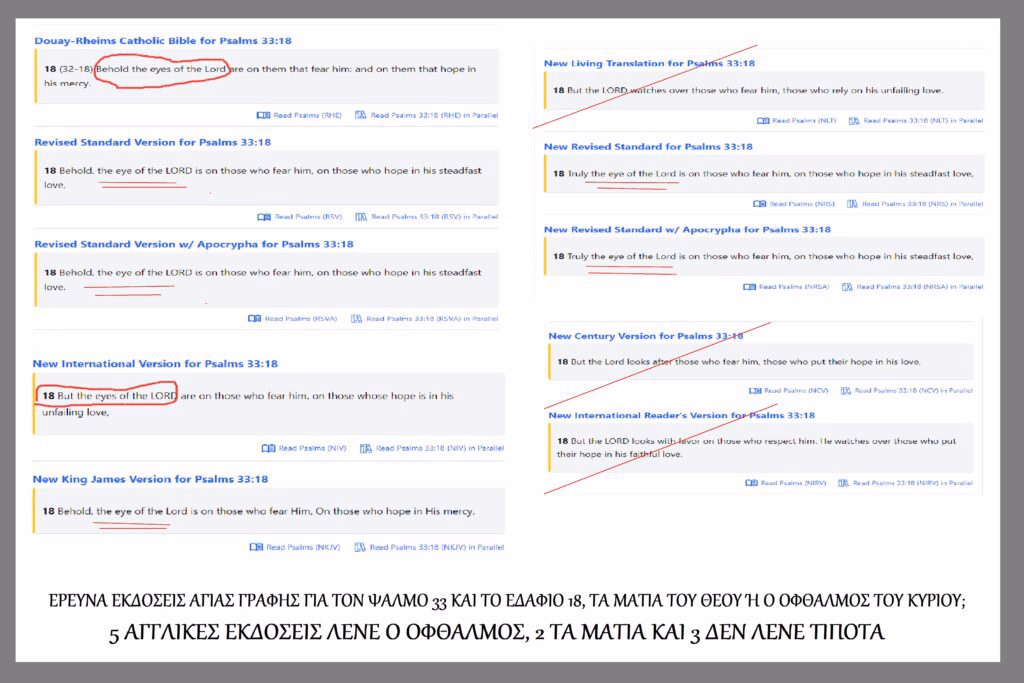
Task: Open the Revised Standard Version for Psalms 33:18 heading
Action: pyautogui.click(x=152, y=142)
